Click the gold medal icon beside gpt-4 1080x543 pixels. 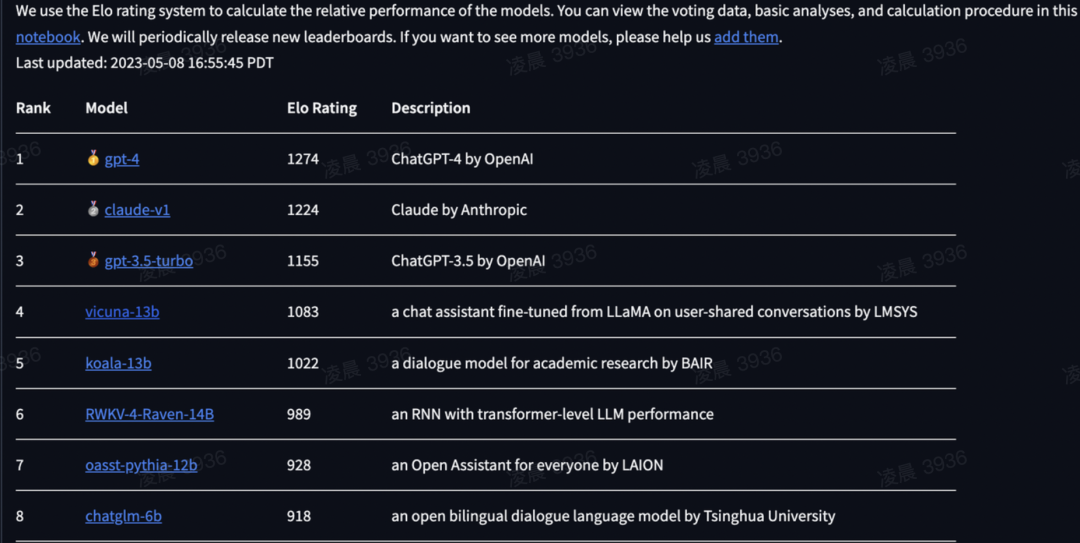93,158
